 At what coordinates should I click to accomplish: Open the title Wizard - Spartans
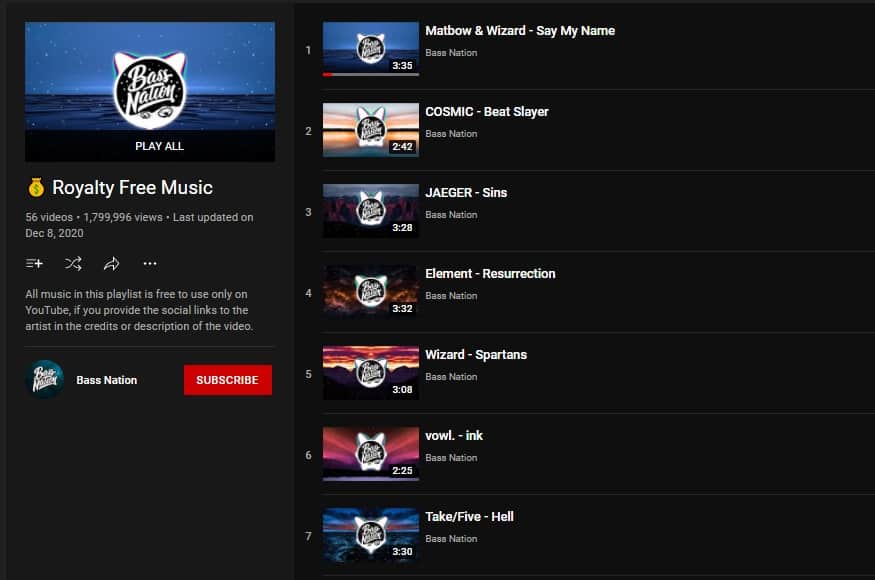point(475,355)
